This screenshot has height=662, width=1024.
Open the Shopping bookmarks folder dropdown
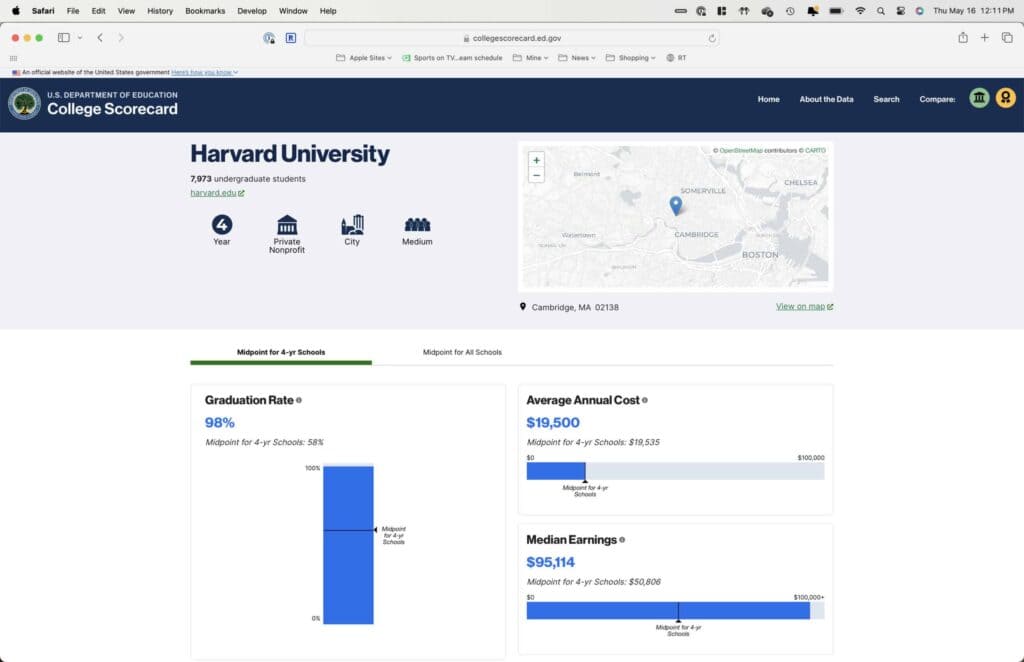(630, 57)
